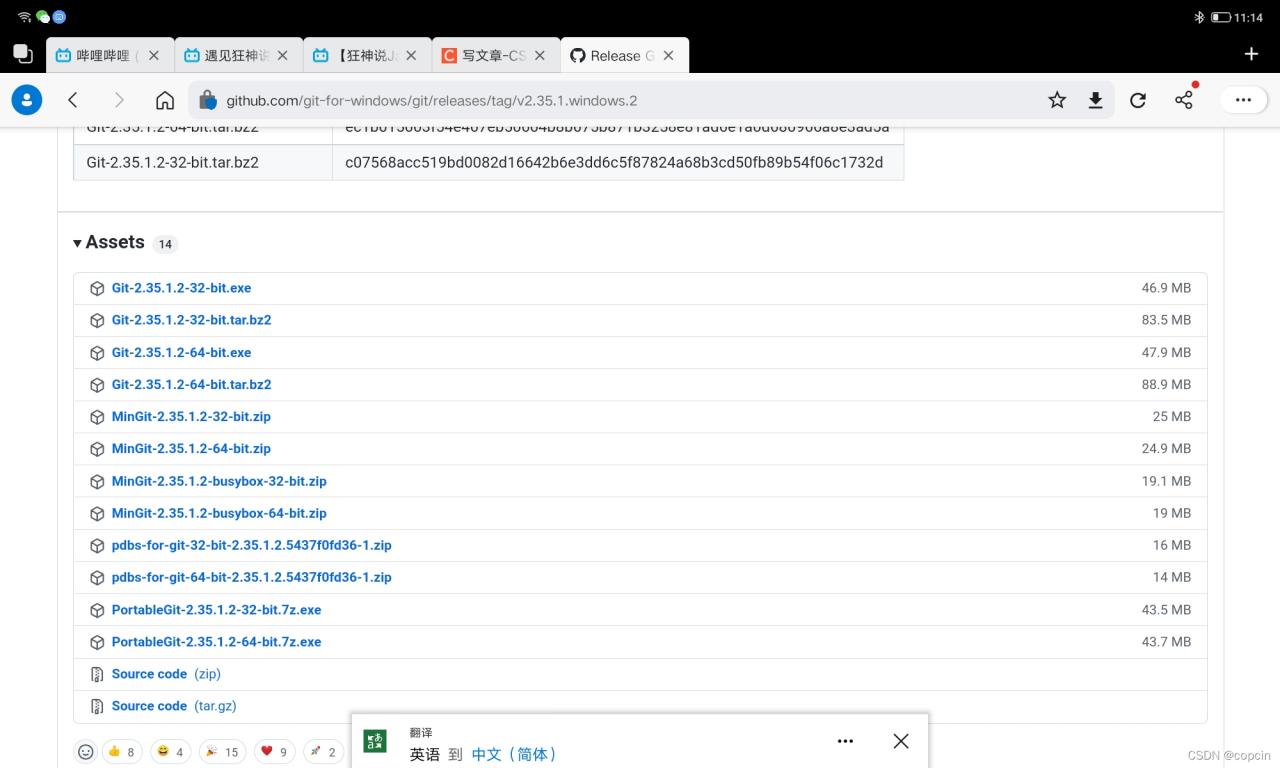Download Source code (tar.gz)

(174, 706)
